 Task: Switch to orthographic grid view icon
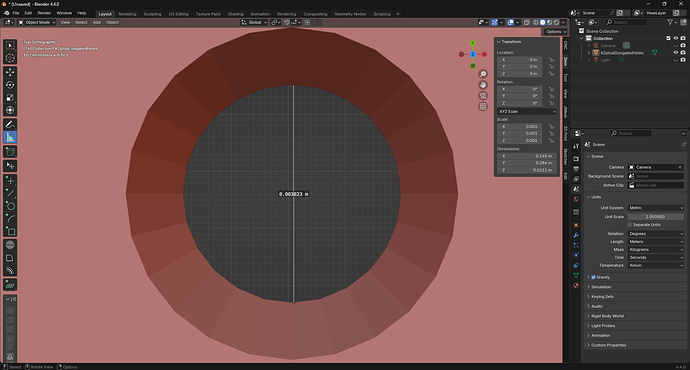point(483,106)
